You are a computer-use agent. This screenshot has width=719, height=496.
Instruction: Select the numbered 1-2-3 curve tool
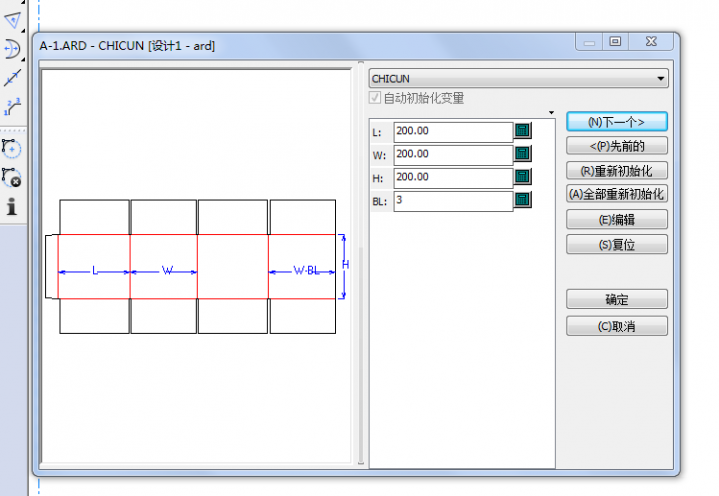12,107
